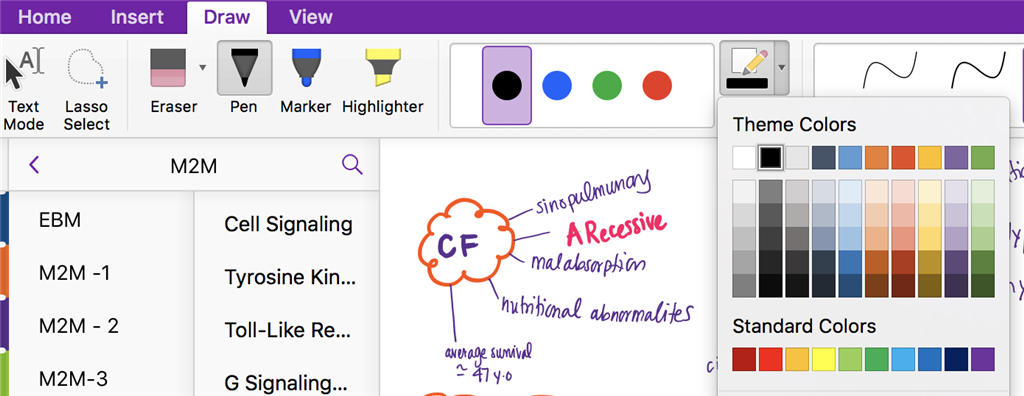Pick the purple standard color swatch
Image resolution: width=1024 pixels, height=396 pixels.
983,359
